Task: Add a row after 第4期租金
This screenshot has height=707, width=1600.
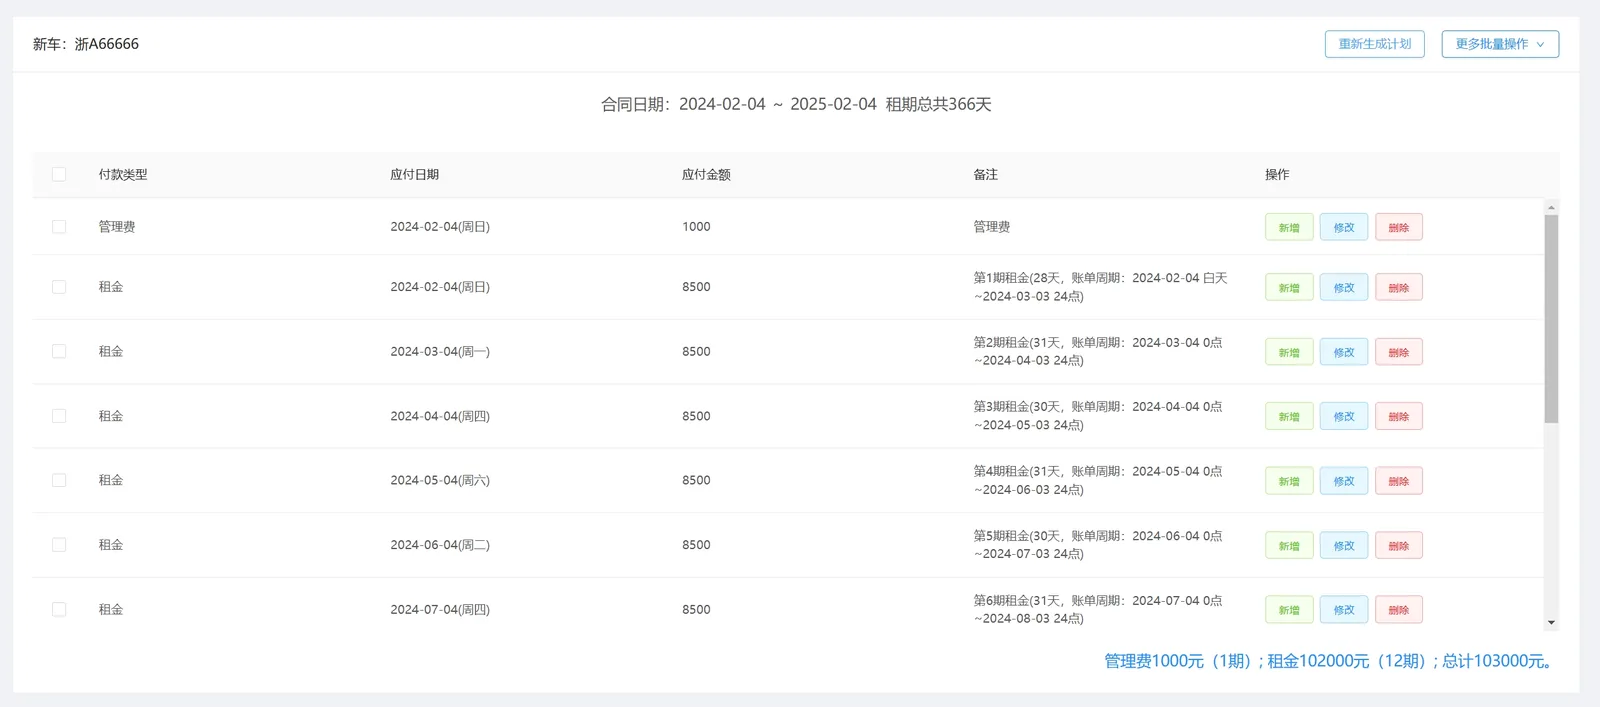Action: click(1289, 481)
